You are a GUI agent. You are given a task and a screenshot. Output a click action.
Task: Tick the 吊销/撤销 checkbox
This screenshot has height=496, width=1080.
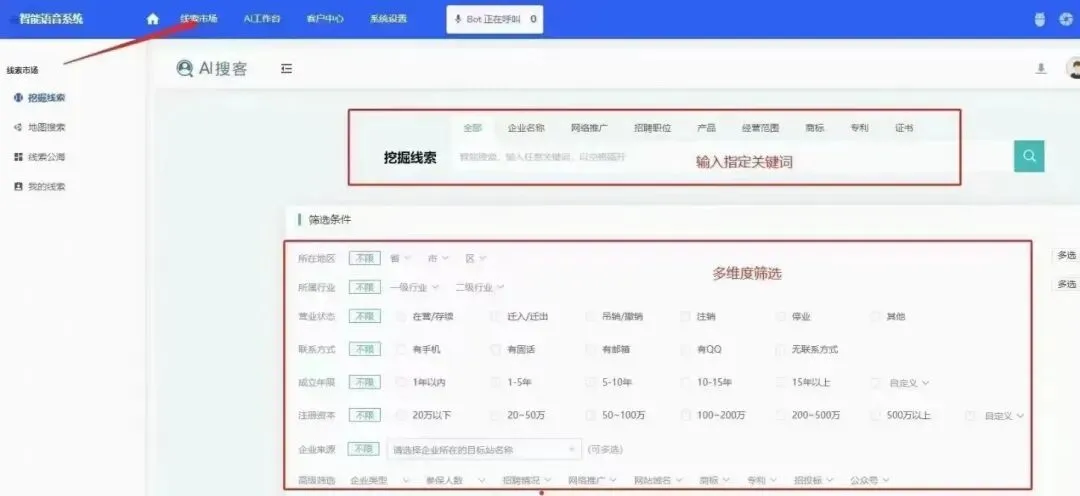(590, 317)
